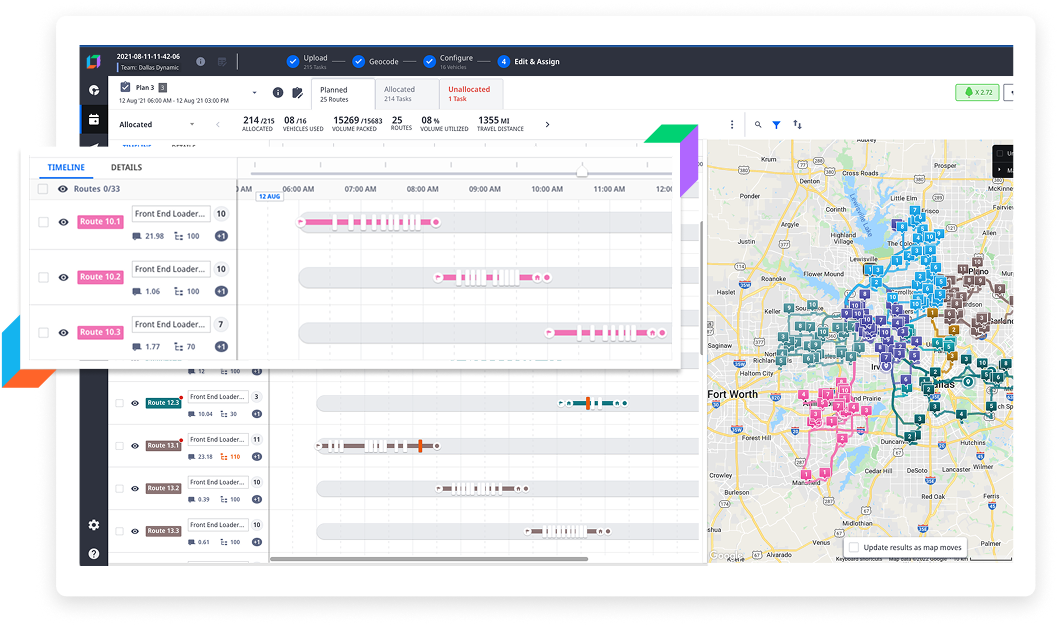The width and height of the screenshot is (1057, 625).
Task: Click orange stop marker on Route 13.1 timeline
Action: [x=420, y=446]
